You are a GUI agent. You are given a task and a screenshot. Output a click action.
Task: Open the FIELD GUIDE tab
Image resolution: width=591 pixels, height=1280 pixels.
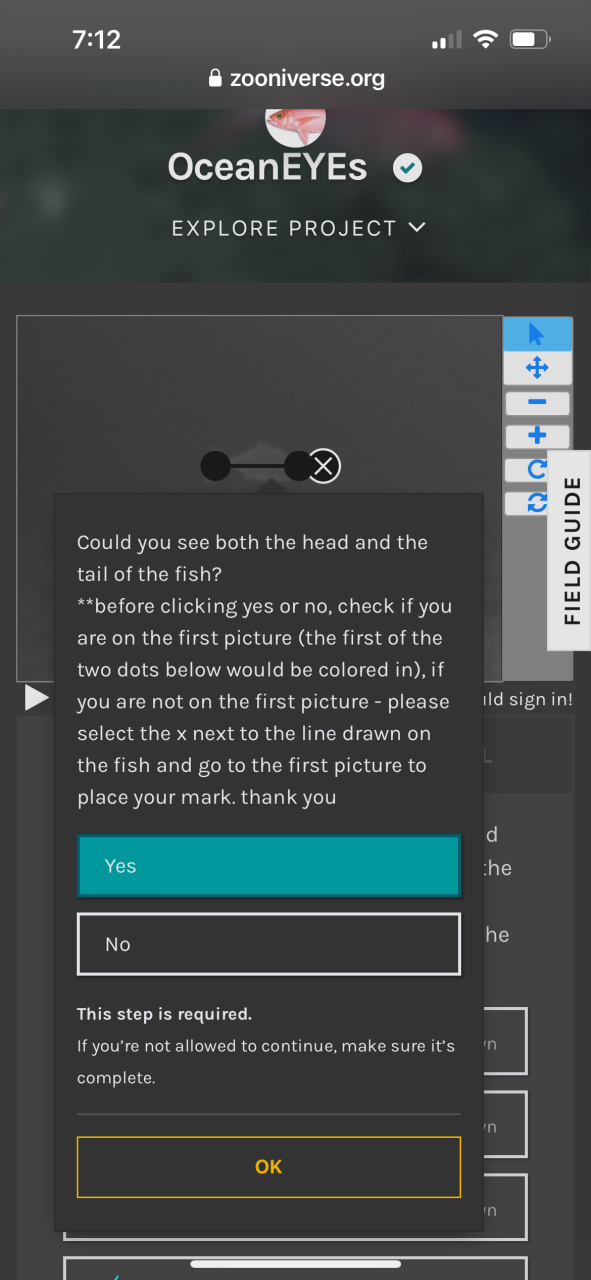click(x=571, y=551)
